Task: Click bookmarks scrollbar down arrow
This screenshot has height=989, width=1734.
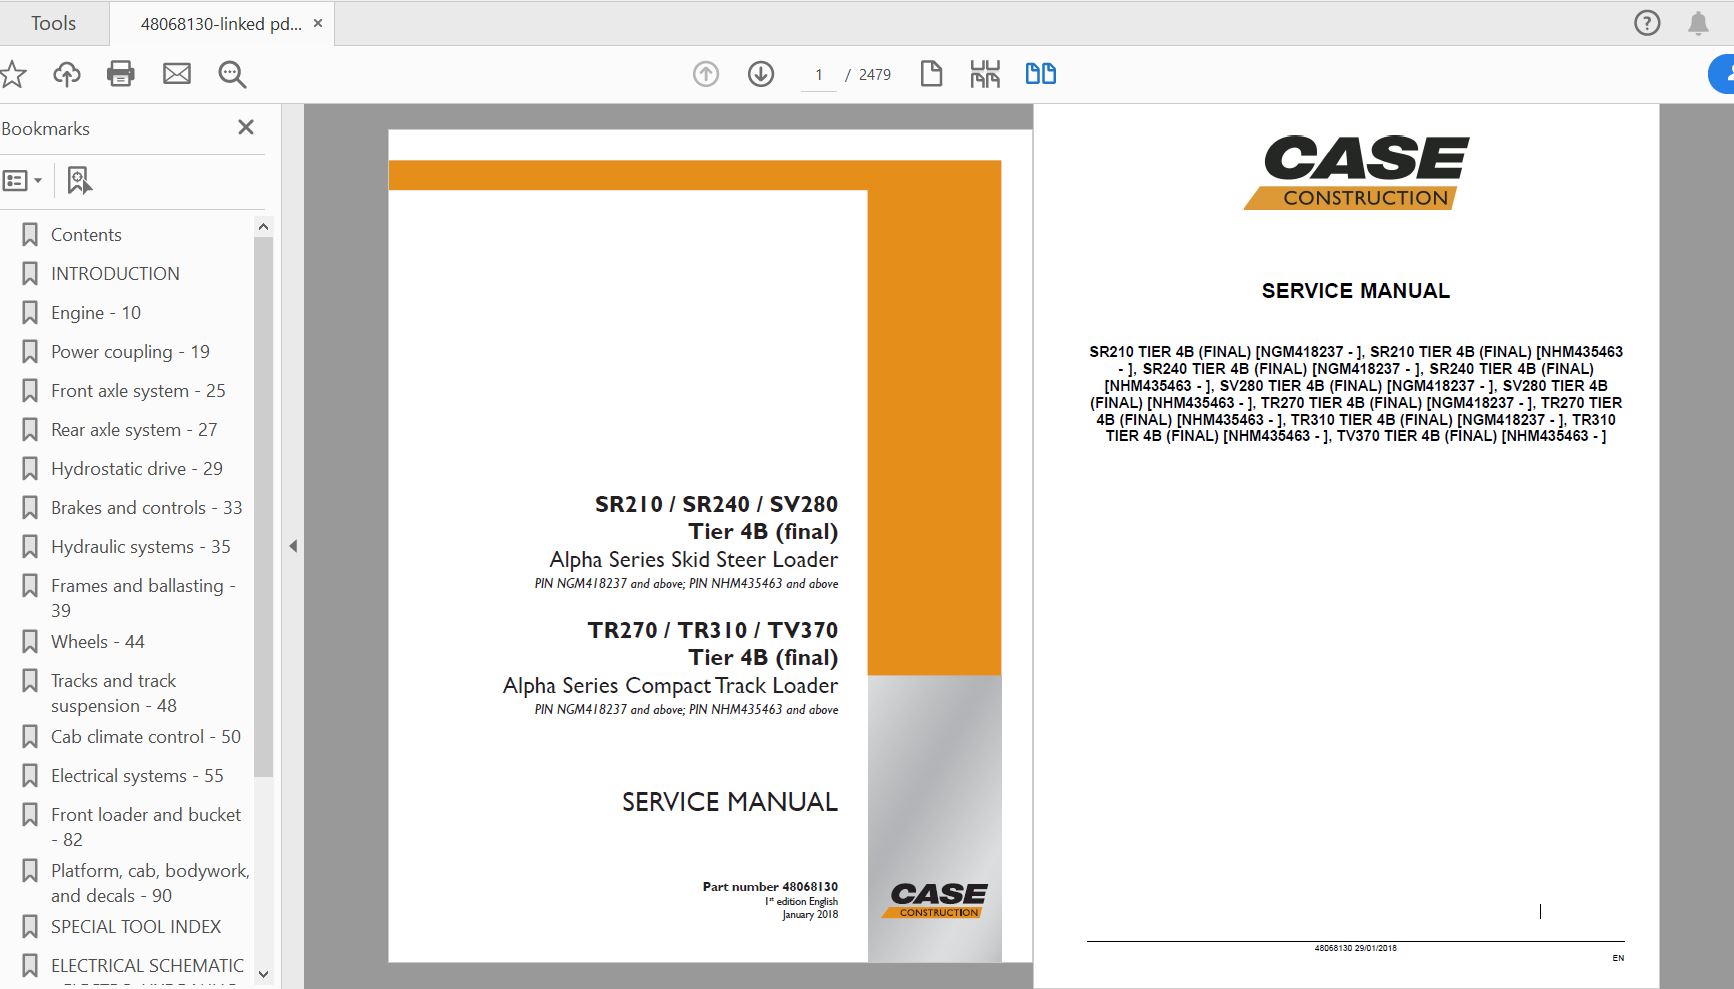Action: (x=264, y=974)
